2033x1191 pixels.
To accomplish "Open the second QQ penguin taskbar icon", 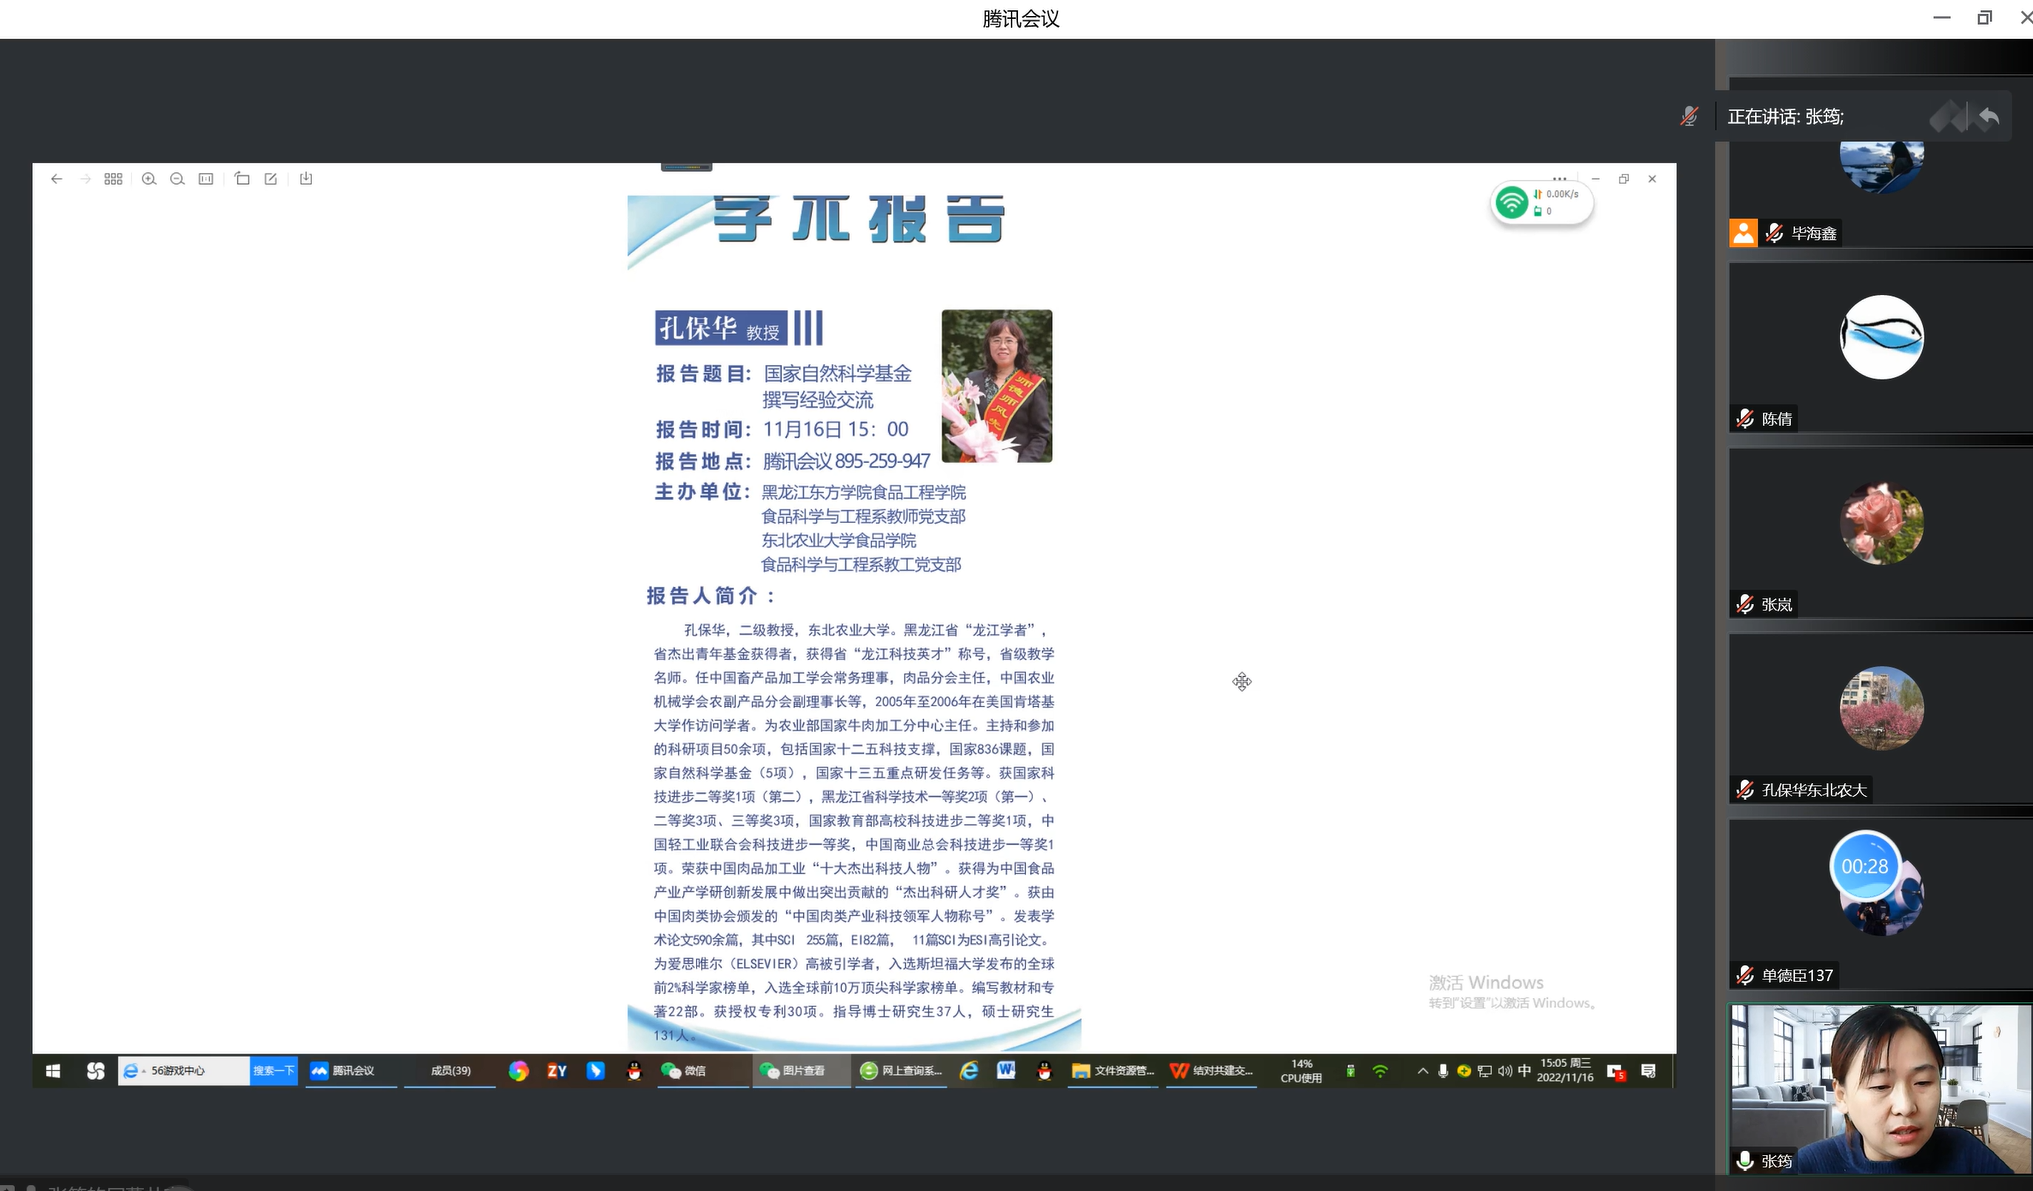I will [x=1045, y=1071].
